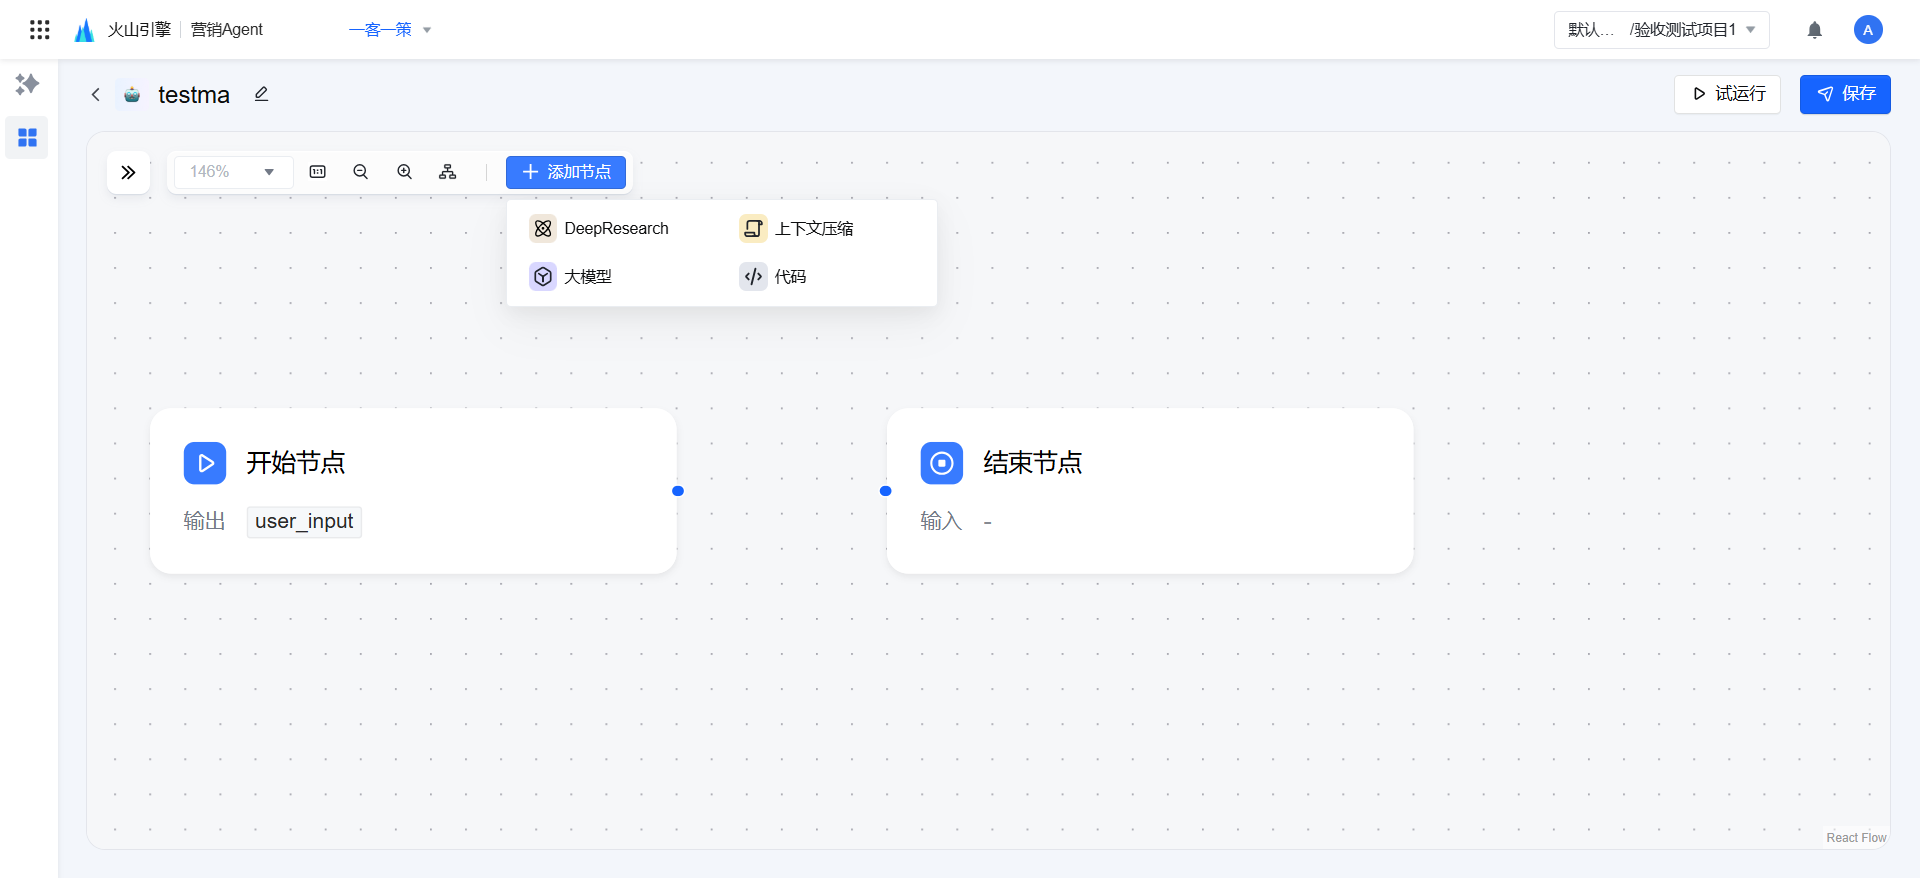The height and width of the screenshot is (878, 1920).
Task: Select DeepResearch node from menu
Action: click(600, 229)
